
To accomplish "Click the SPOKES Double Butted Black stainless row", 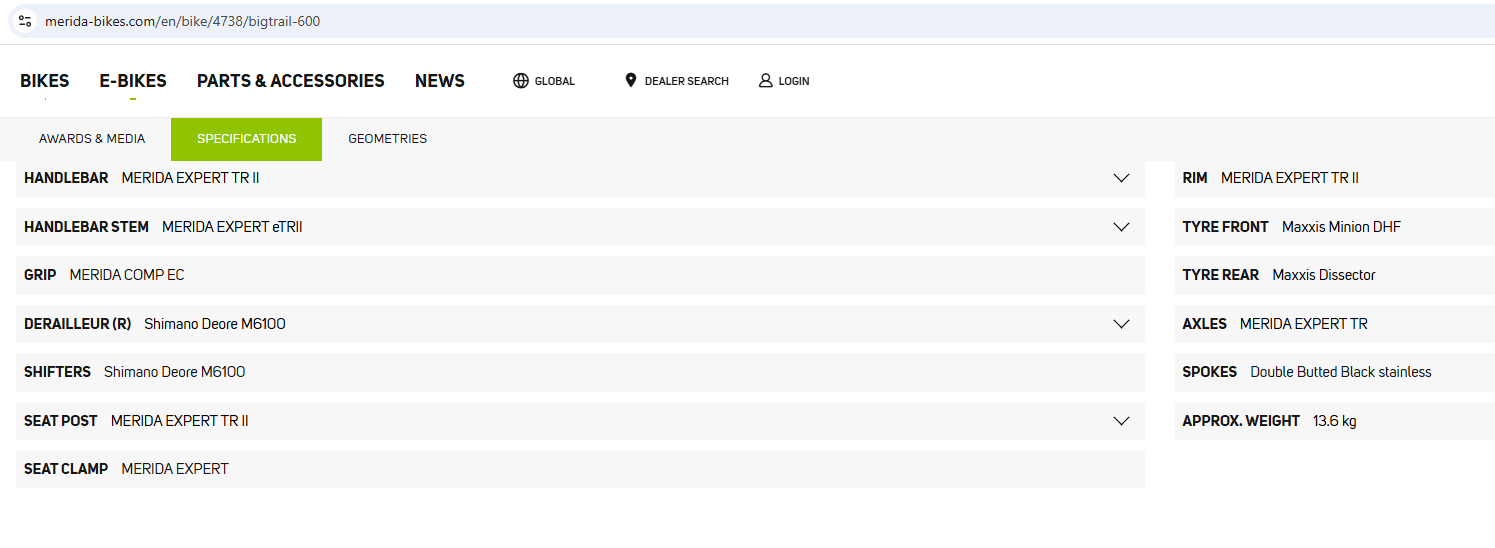I will (x=1335, y=372).
